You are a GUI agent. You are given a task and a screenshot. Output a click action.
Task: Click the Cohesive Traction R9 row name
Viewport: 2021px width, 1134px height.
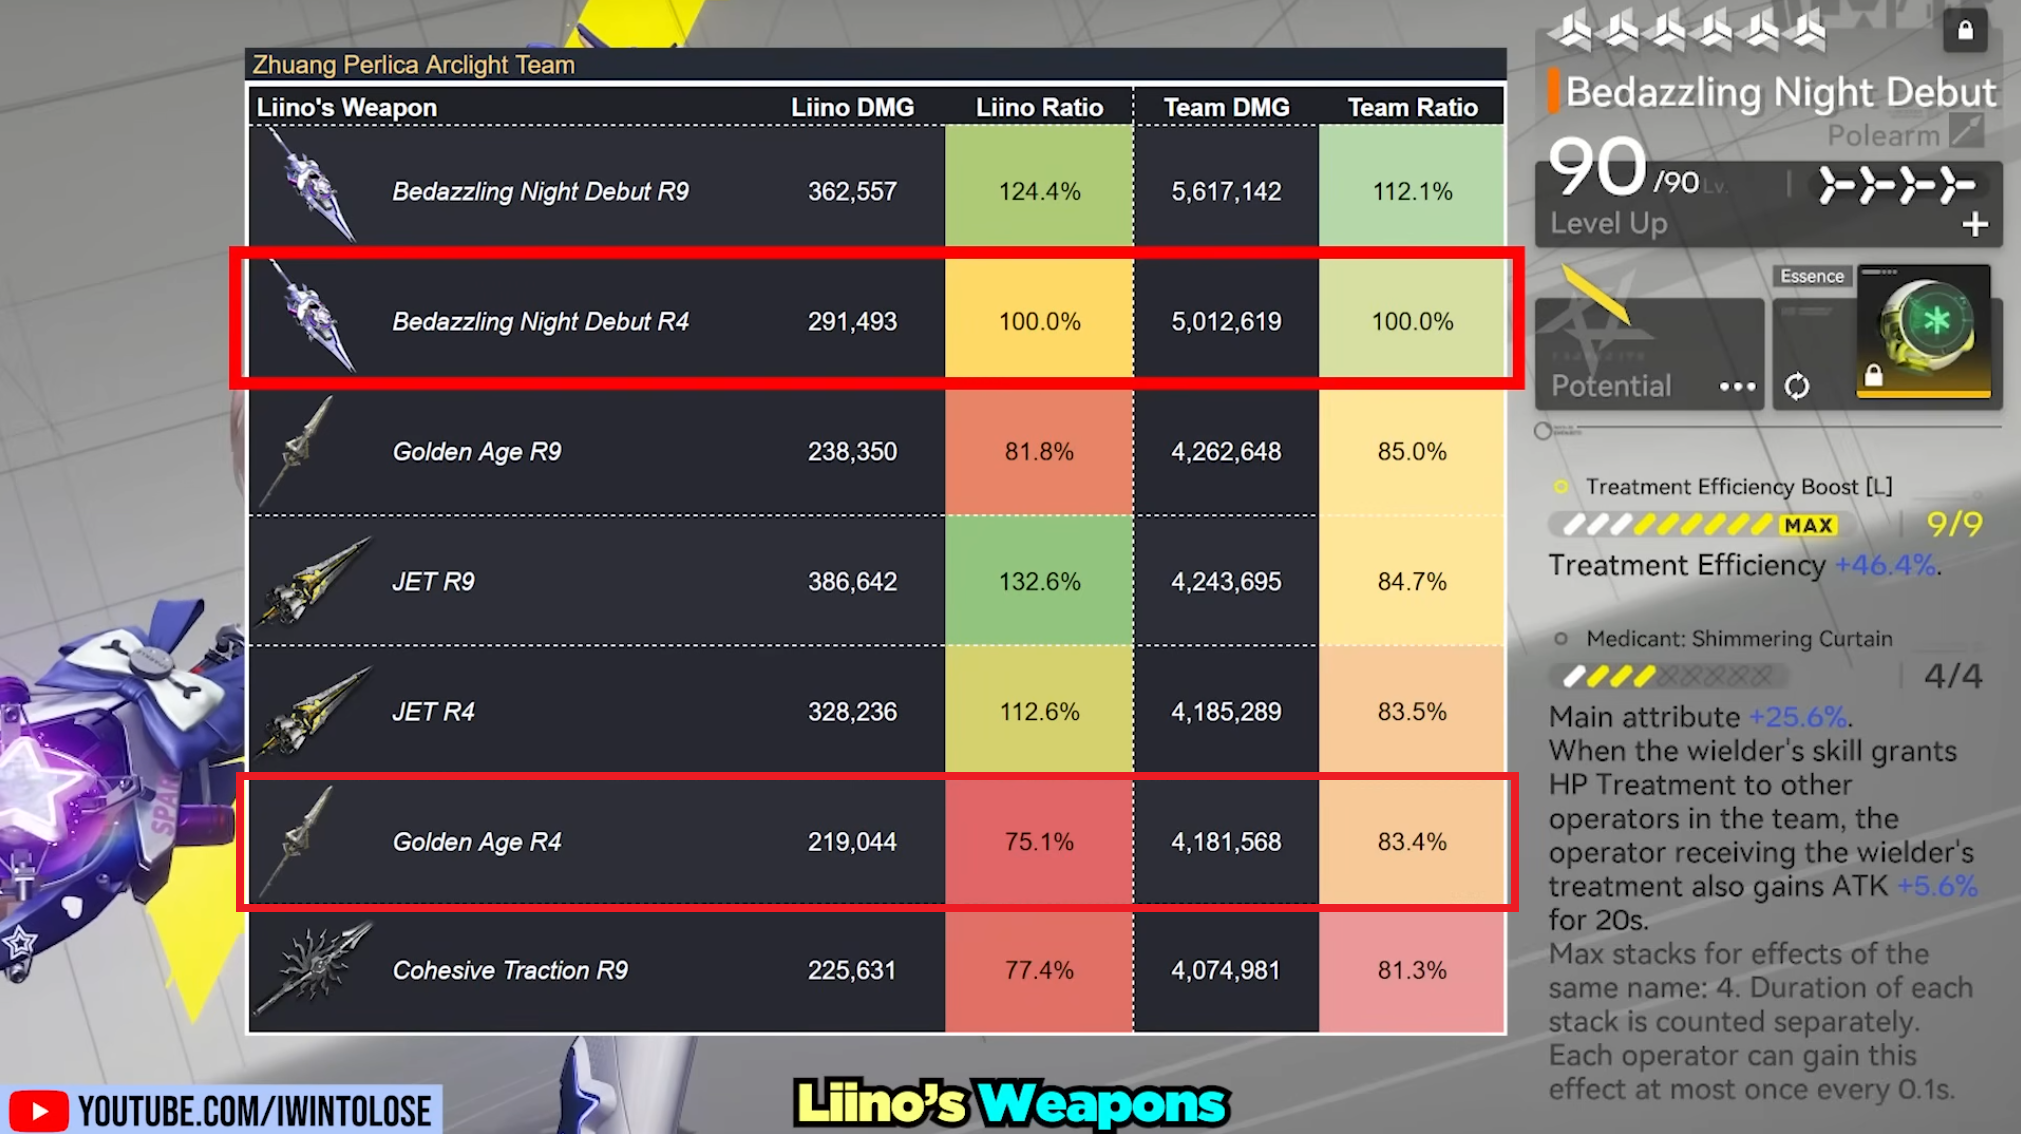(x=510, y=970)
